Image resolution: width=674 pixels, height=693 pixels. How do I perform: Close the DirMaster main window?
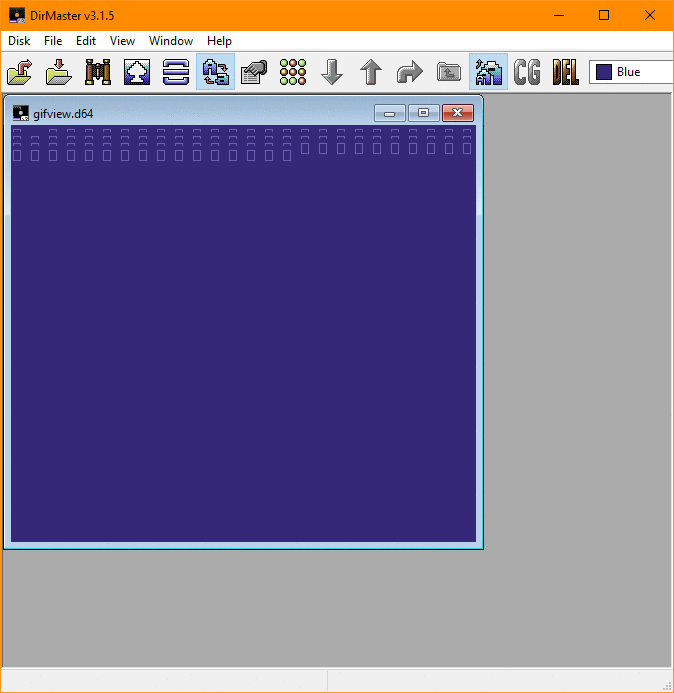(650, 15)
